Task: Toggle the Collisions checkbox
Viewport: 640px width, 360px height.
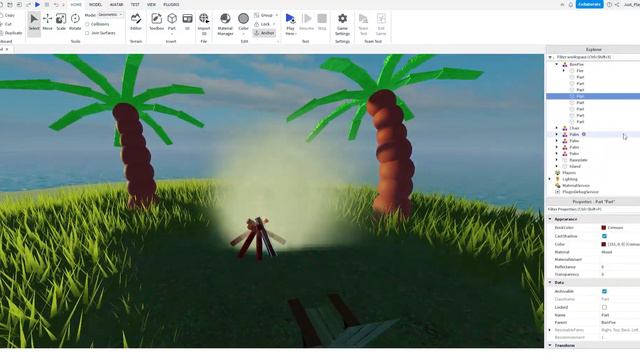Action: [87, 24]
